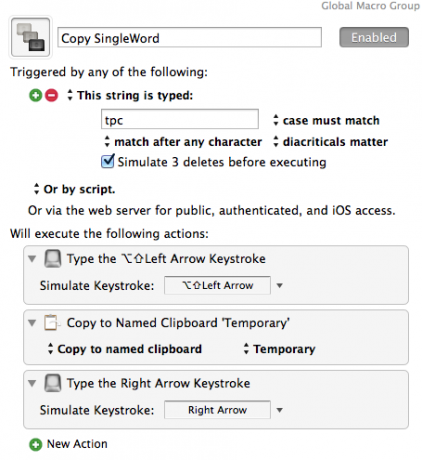
Task: Remove the typed string trigger
Action: point(51,95)
